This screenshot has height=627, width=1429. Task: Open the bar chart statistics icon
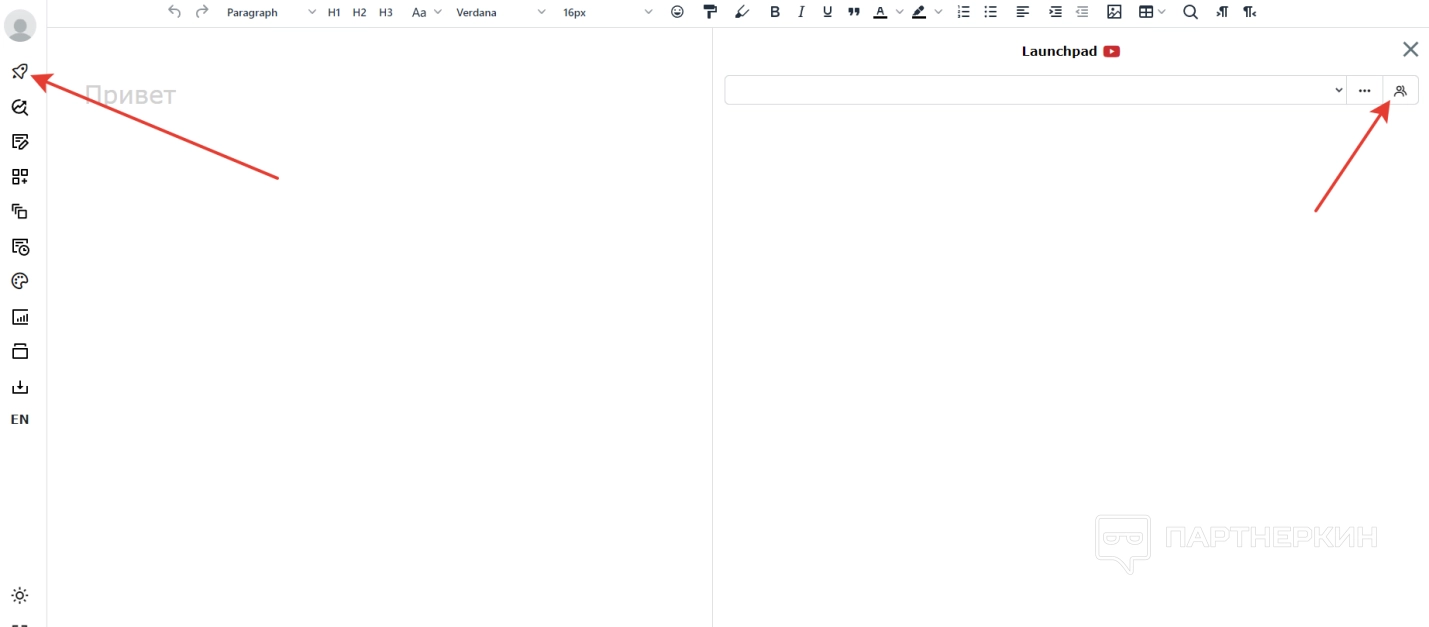pos(20,317)
